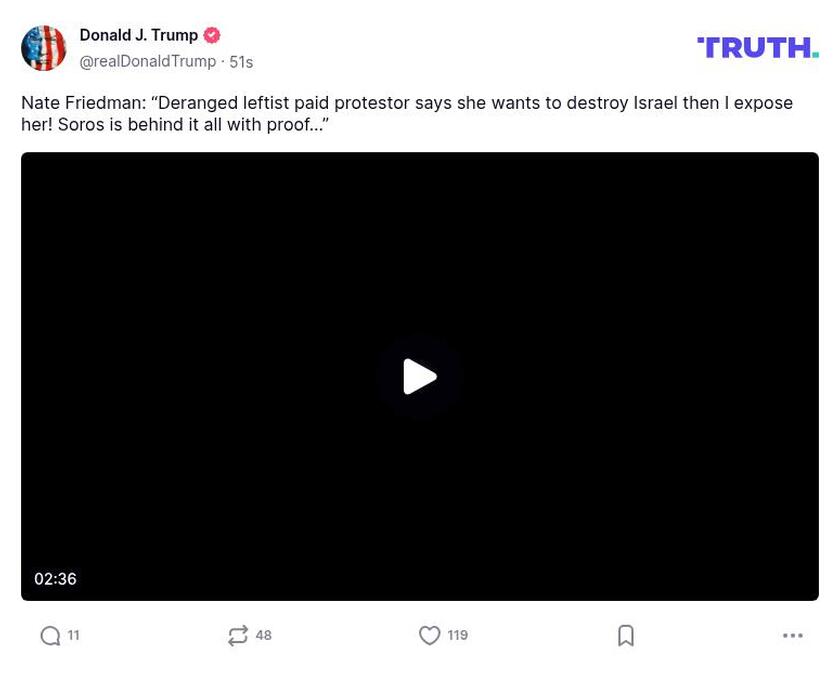Screen dimensions: 840x674
Task: Open the reply icon on Trump's post
Action: [x=48, y=635]
